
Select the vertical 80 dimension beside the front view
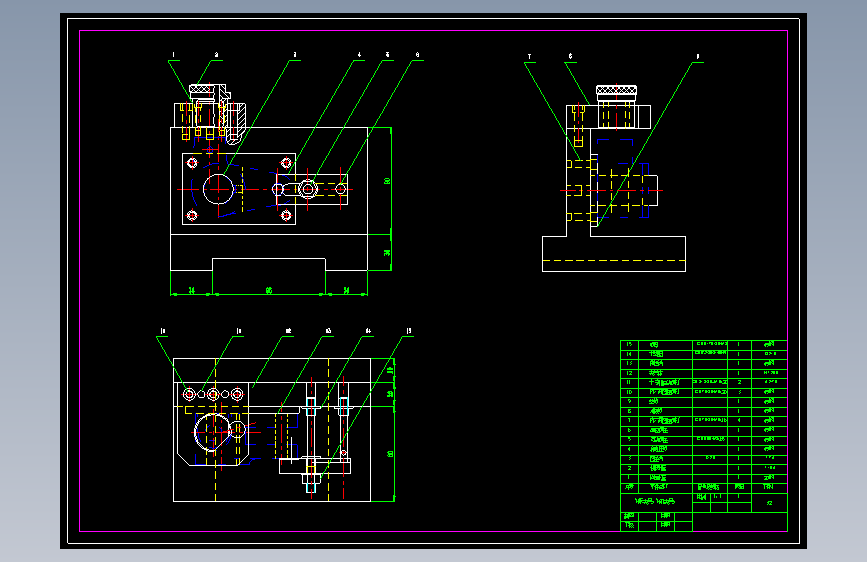[x=387, y=181]
